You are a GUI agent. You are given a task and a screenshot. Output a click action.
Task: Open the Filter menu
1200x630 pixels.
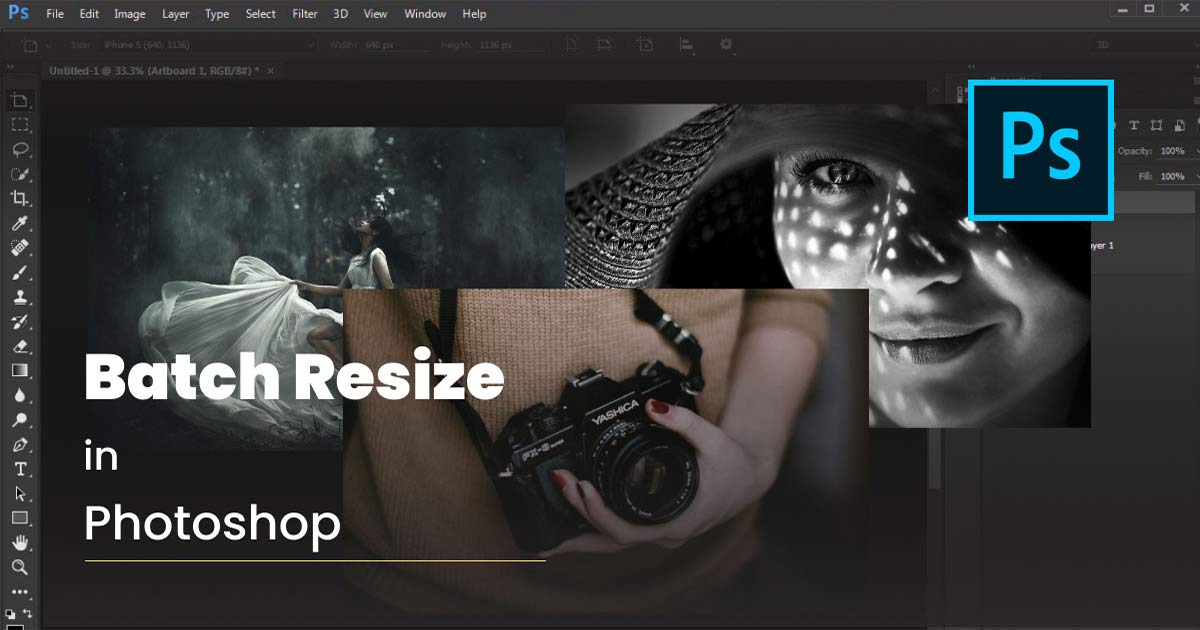tap(304, 13)
